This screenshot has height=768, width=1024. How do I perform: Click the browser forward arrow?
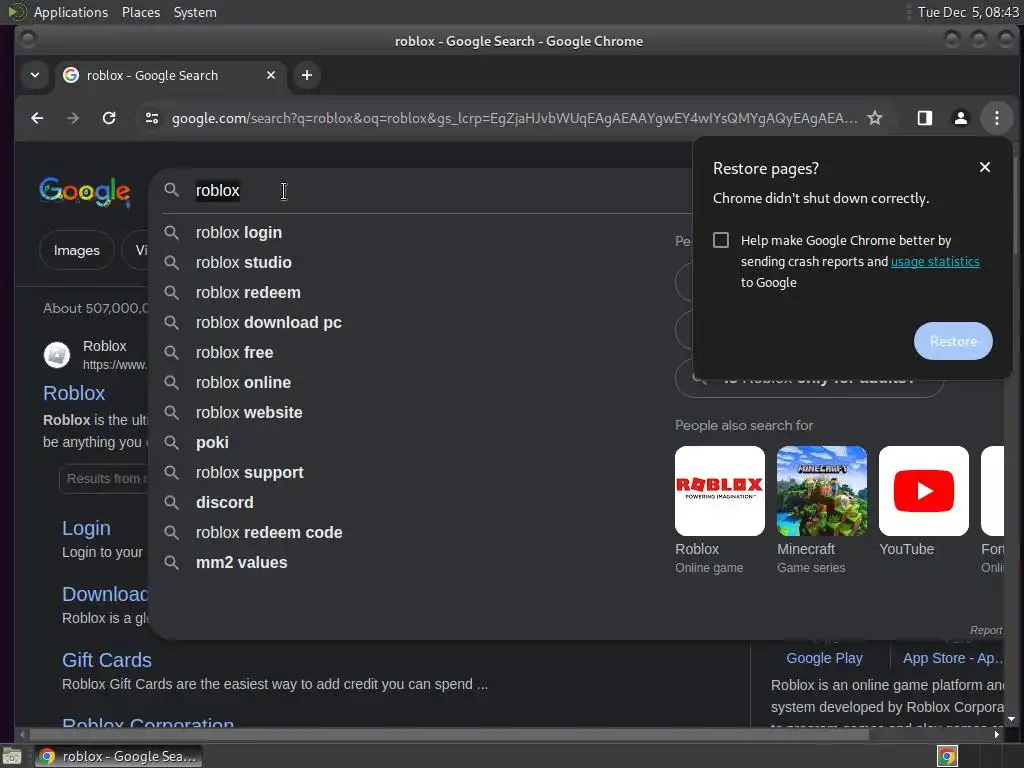pos(72,118)
